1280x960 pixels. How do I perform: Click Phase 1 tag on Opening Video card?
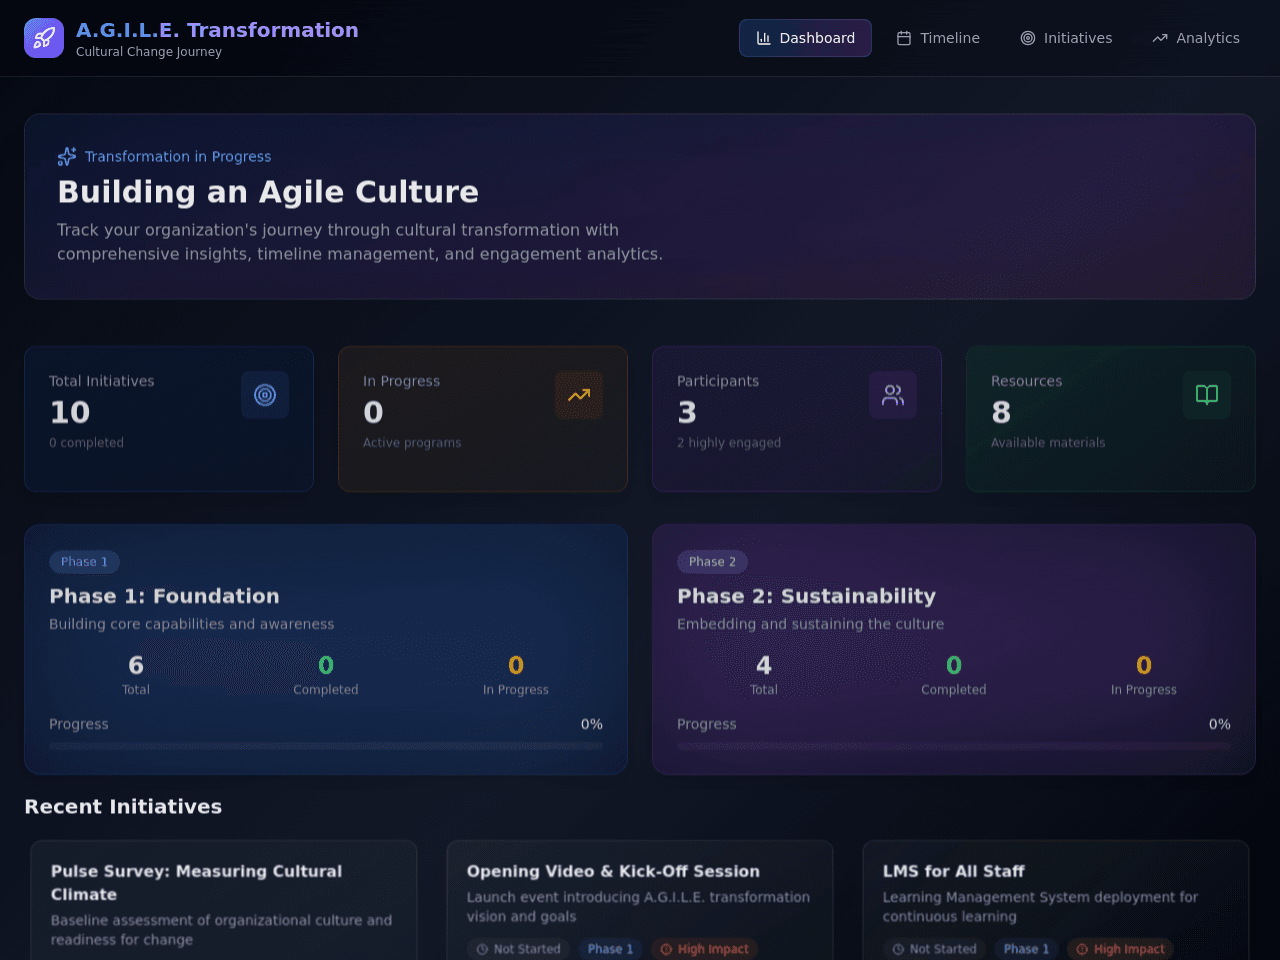pos(610,949)
